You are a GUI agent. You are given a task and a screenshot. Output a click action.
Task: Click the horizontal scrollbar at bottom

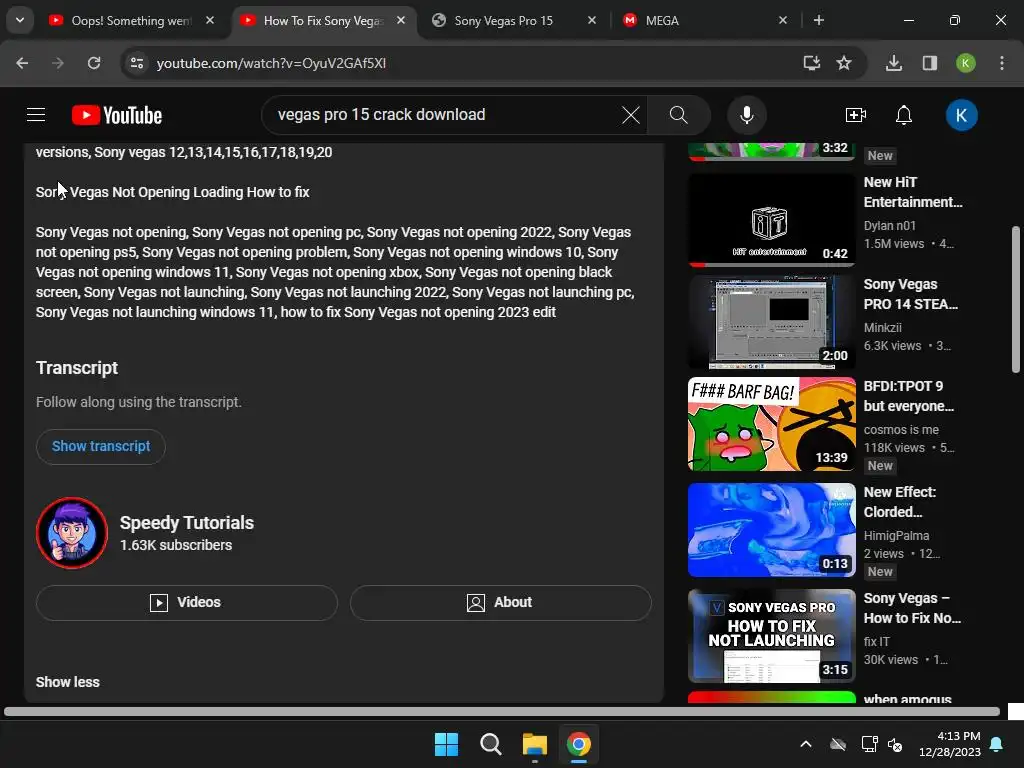click(502, 711)
